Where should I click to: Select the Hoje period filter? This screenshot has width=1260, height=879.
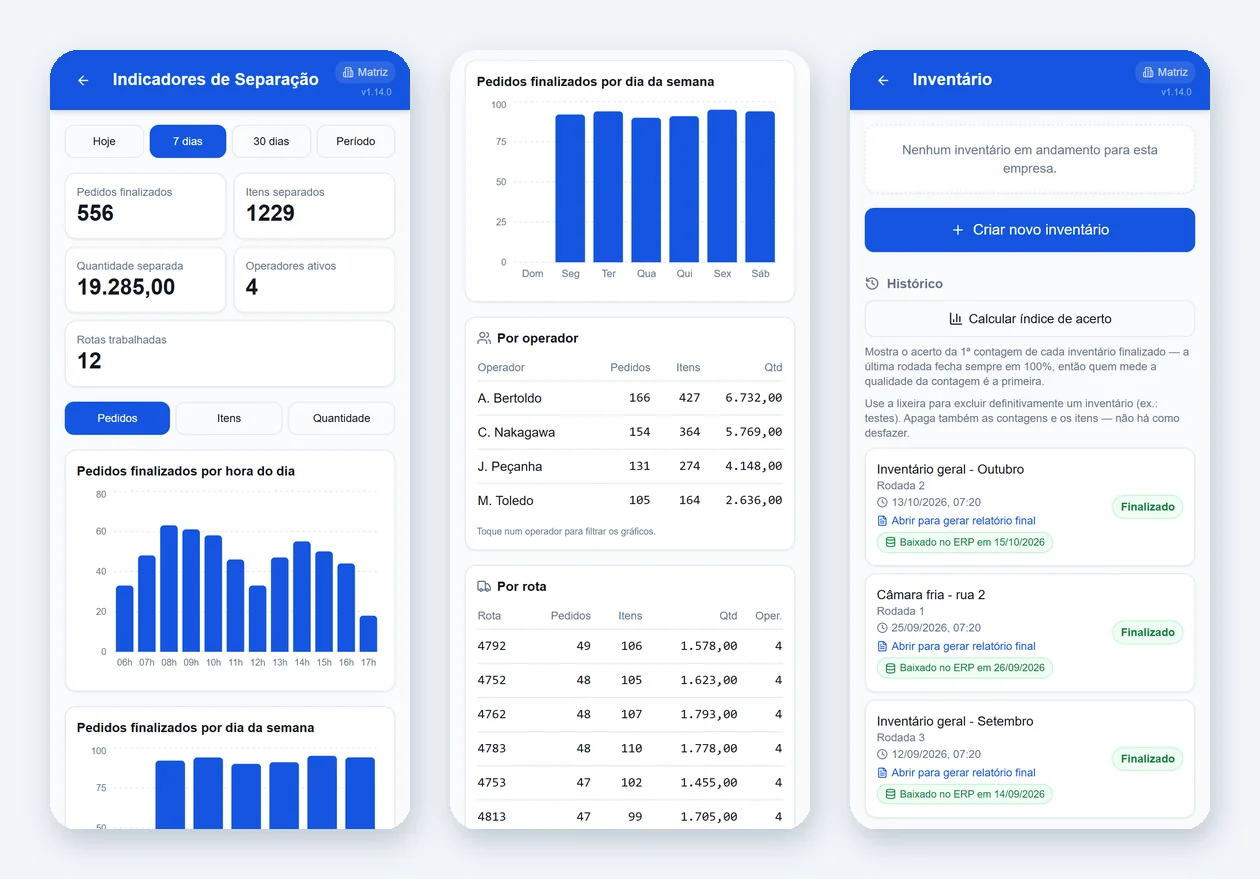pyautogui.click(x=104, y=141)
